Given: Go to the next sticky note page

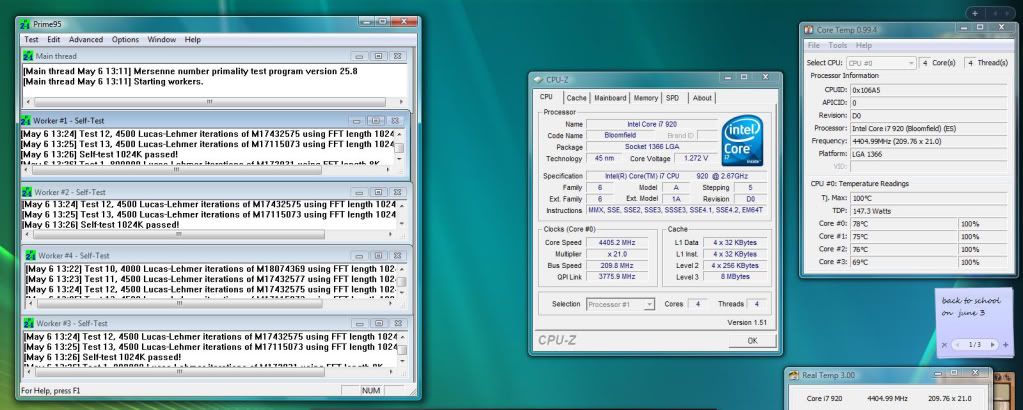Looking at the screenshot, I should coord(993,345).
